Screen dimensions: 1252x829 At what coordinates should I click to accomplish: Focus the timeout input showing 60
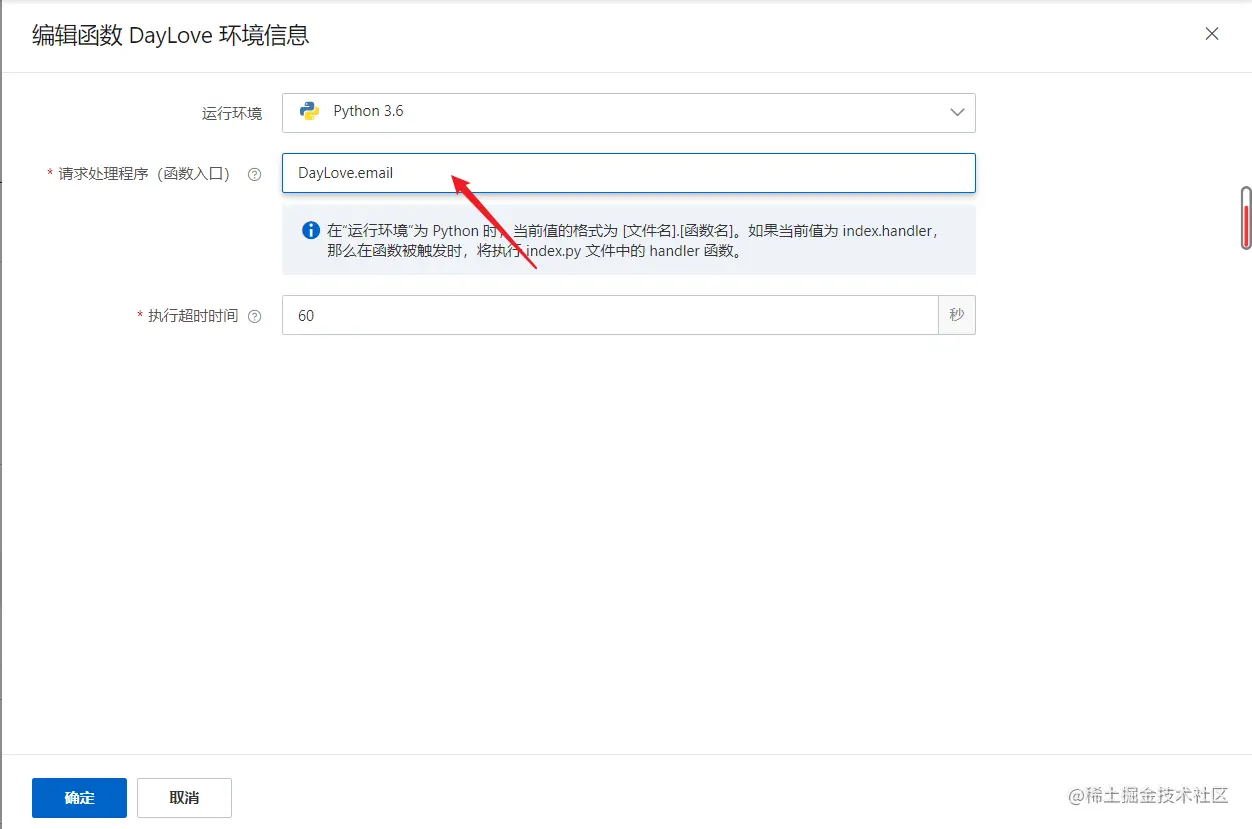coord(610,315)
